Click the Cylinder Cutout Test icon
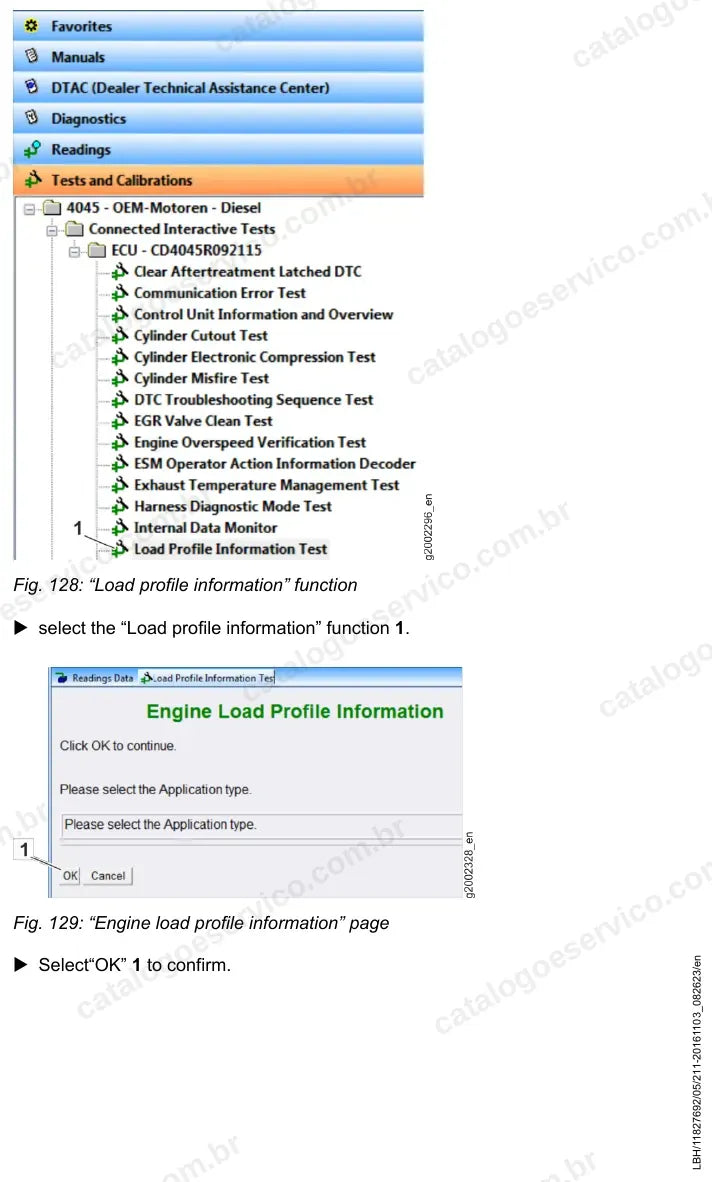 point(120,335)
